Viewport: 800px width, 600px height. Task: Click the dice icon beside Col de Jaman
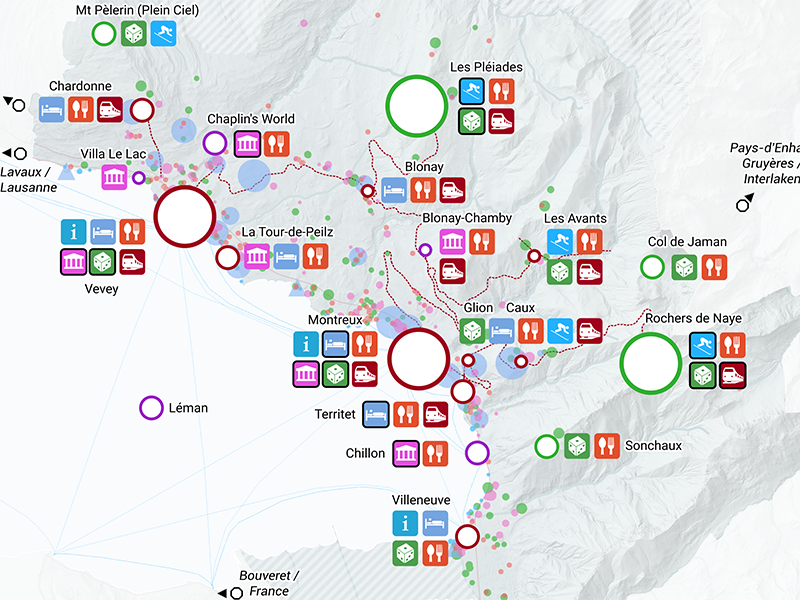tap(685, 267)
